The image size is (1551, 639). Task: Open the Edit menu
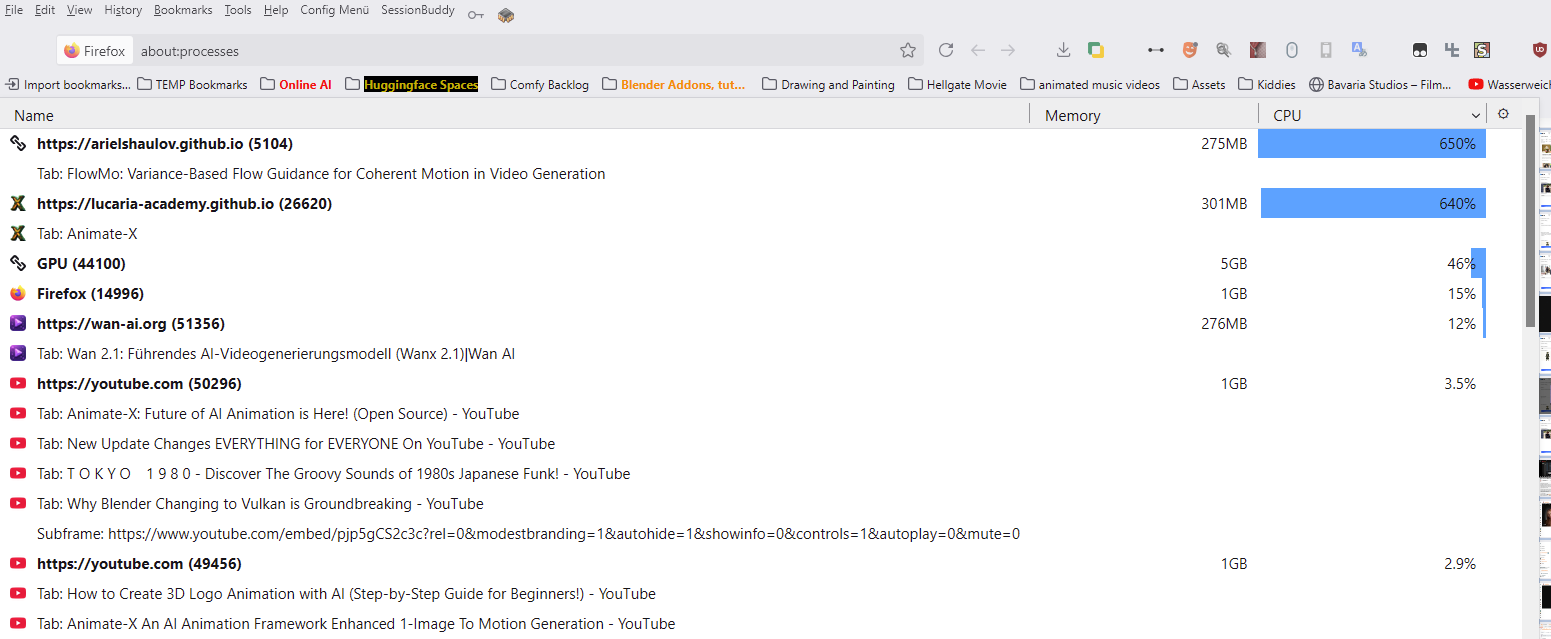(x=45, y=10)
